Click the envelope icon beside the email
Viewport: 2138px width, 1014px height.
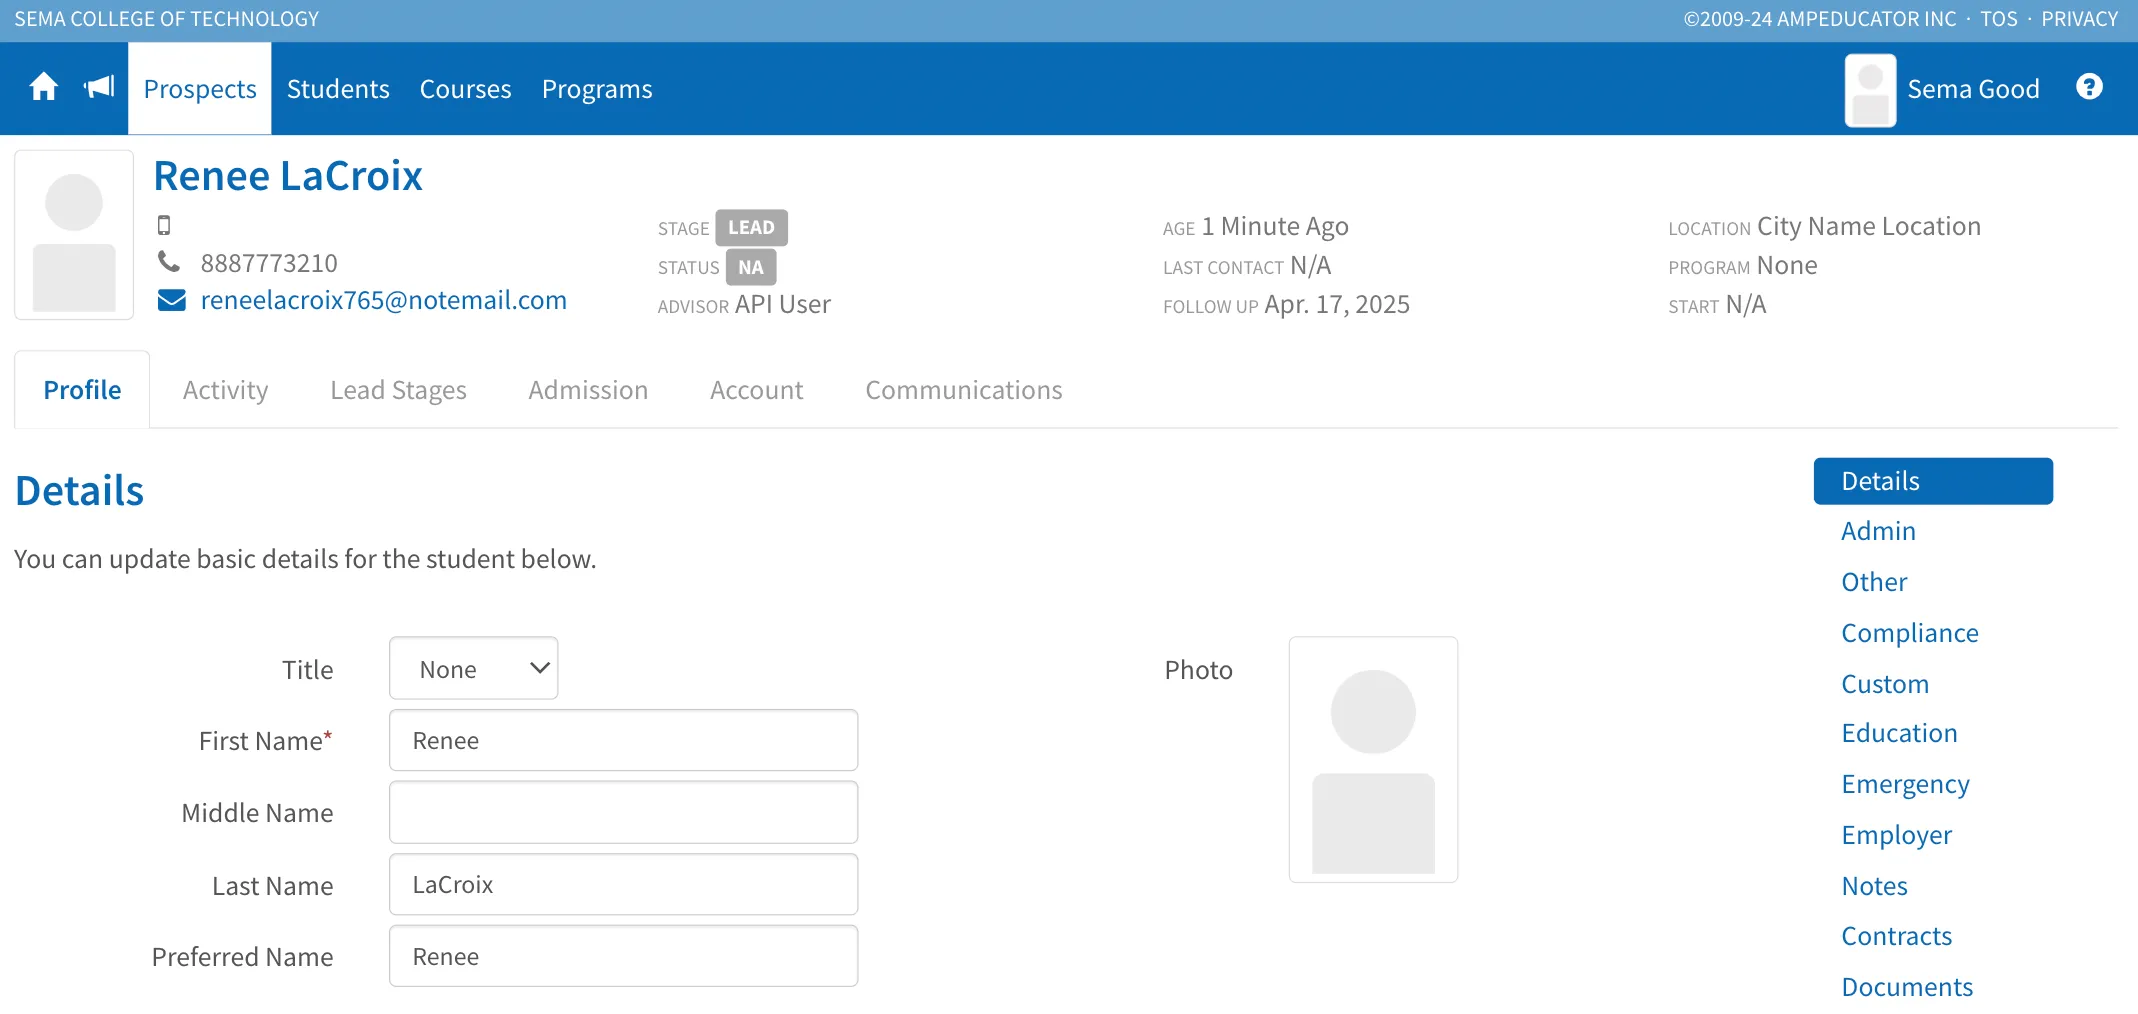172,300
